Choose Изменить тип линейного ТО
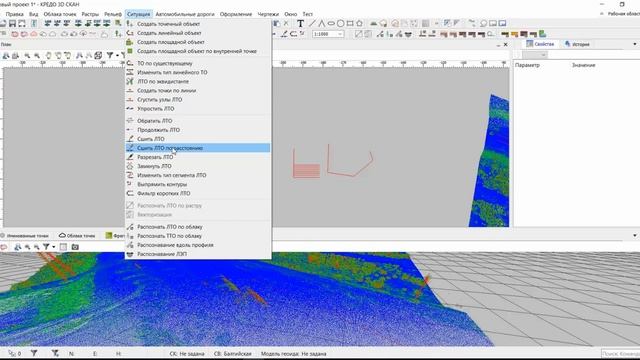The height and width of the screenshot is (360, 640). point(198,72)
